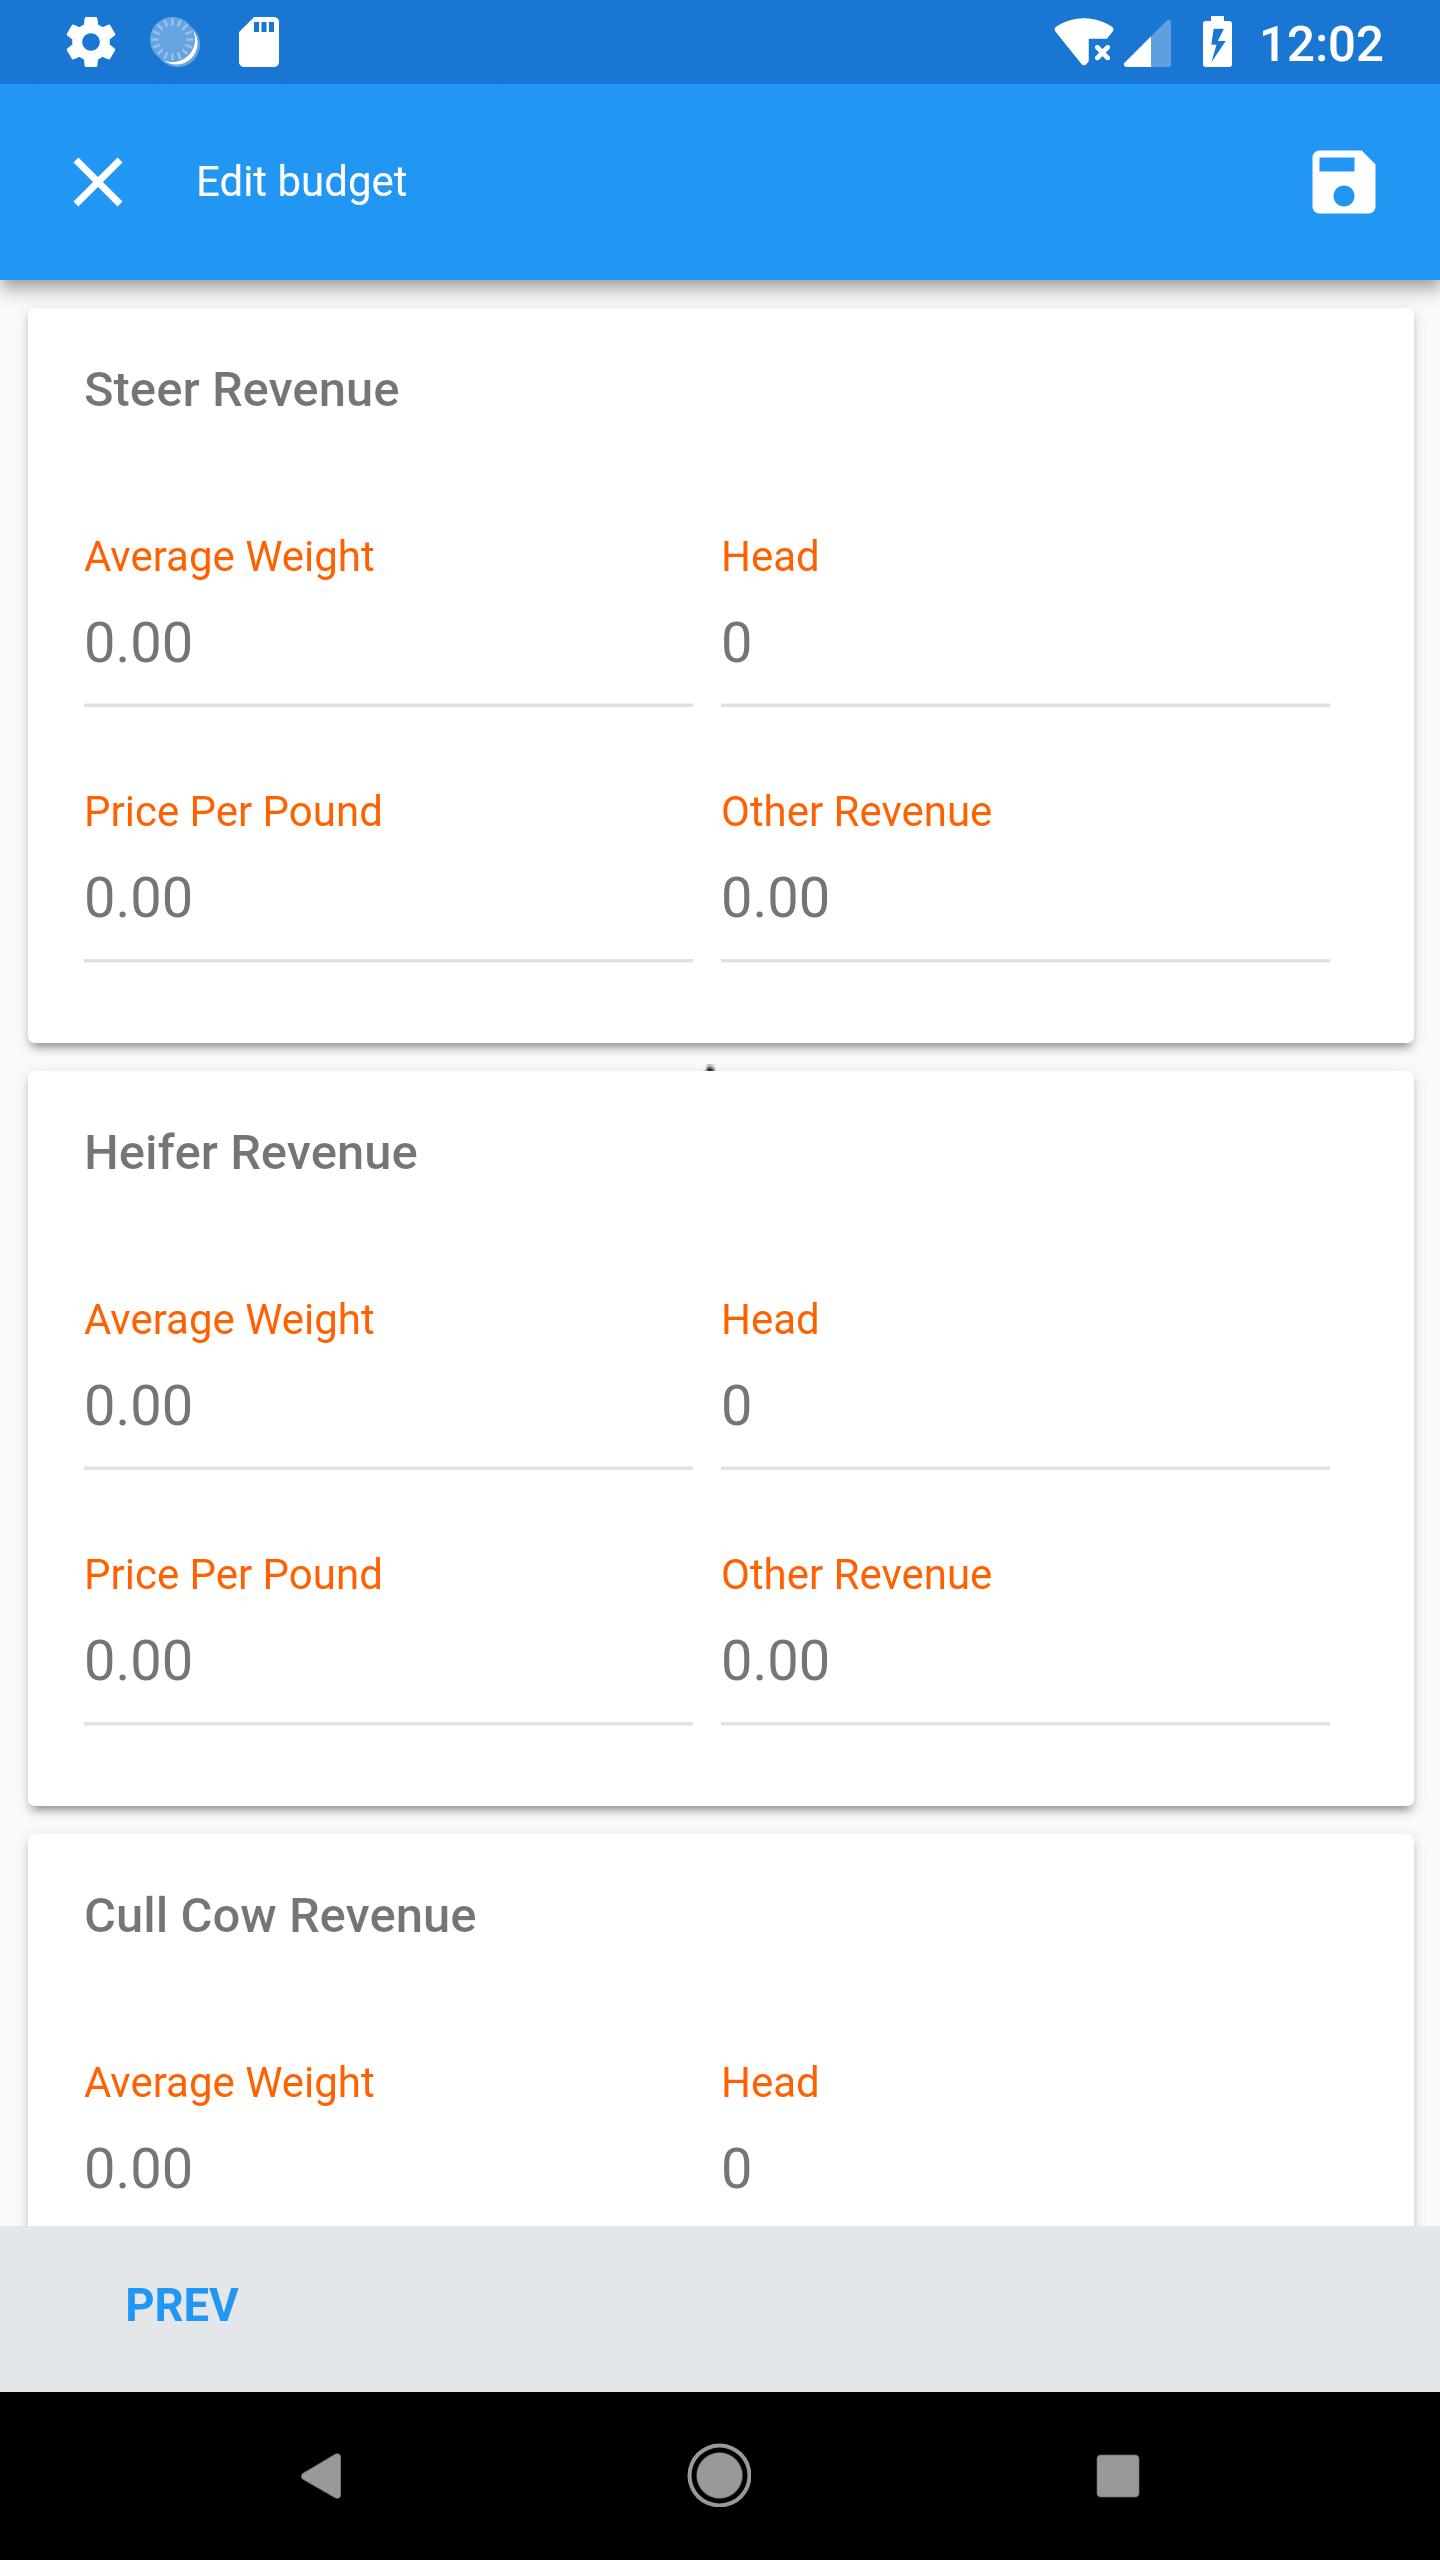
Task: Tap the Wi-Fi status icon
Action: [x=1085, y=43]
